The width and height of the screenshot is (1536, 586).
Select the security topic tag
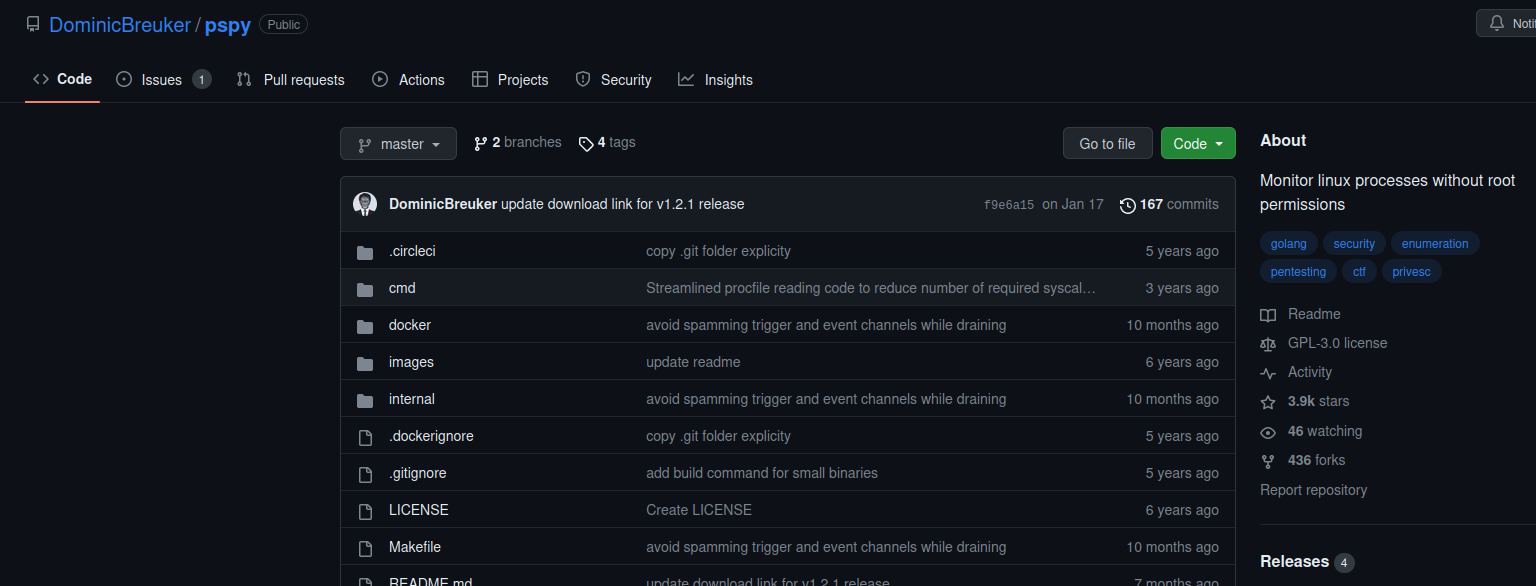click(1354, 244)
